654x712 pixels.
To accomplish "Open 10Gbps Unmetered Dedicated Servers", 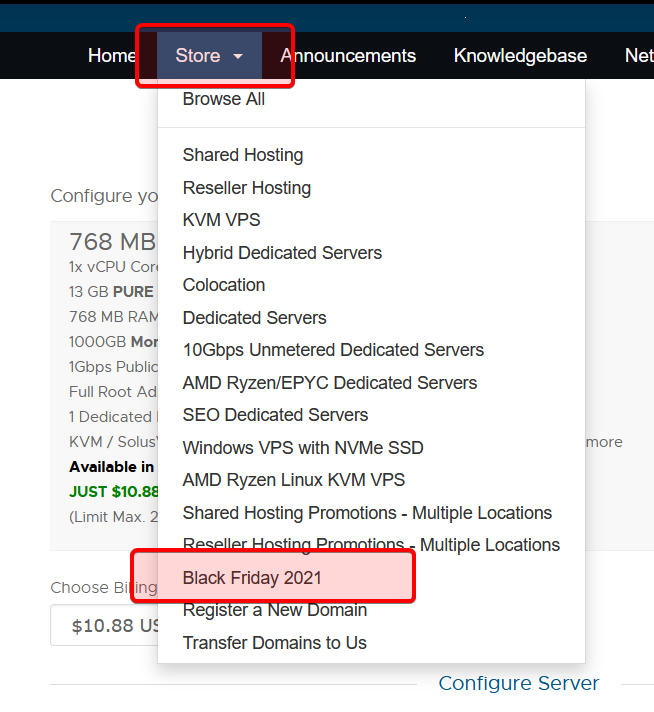I will [x=333, y=350].
